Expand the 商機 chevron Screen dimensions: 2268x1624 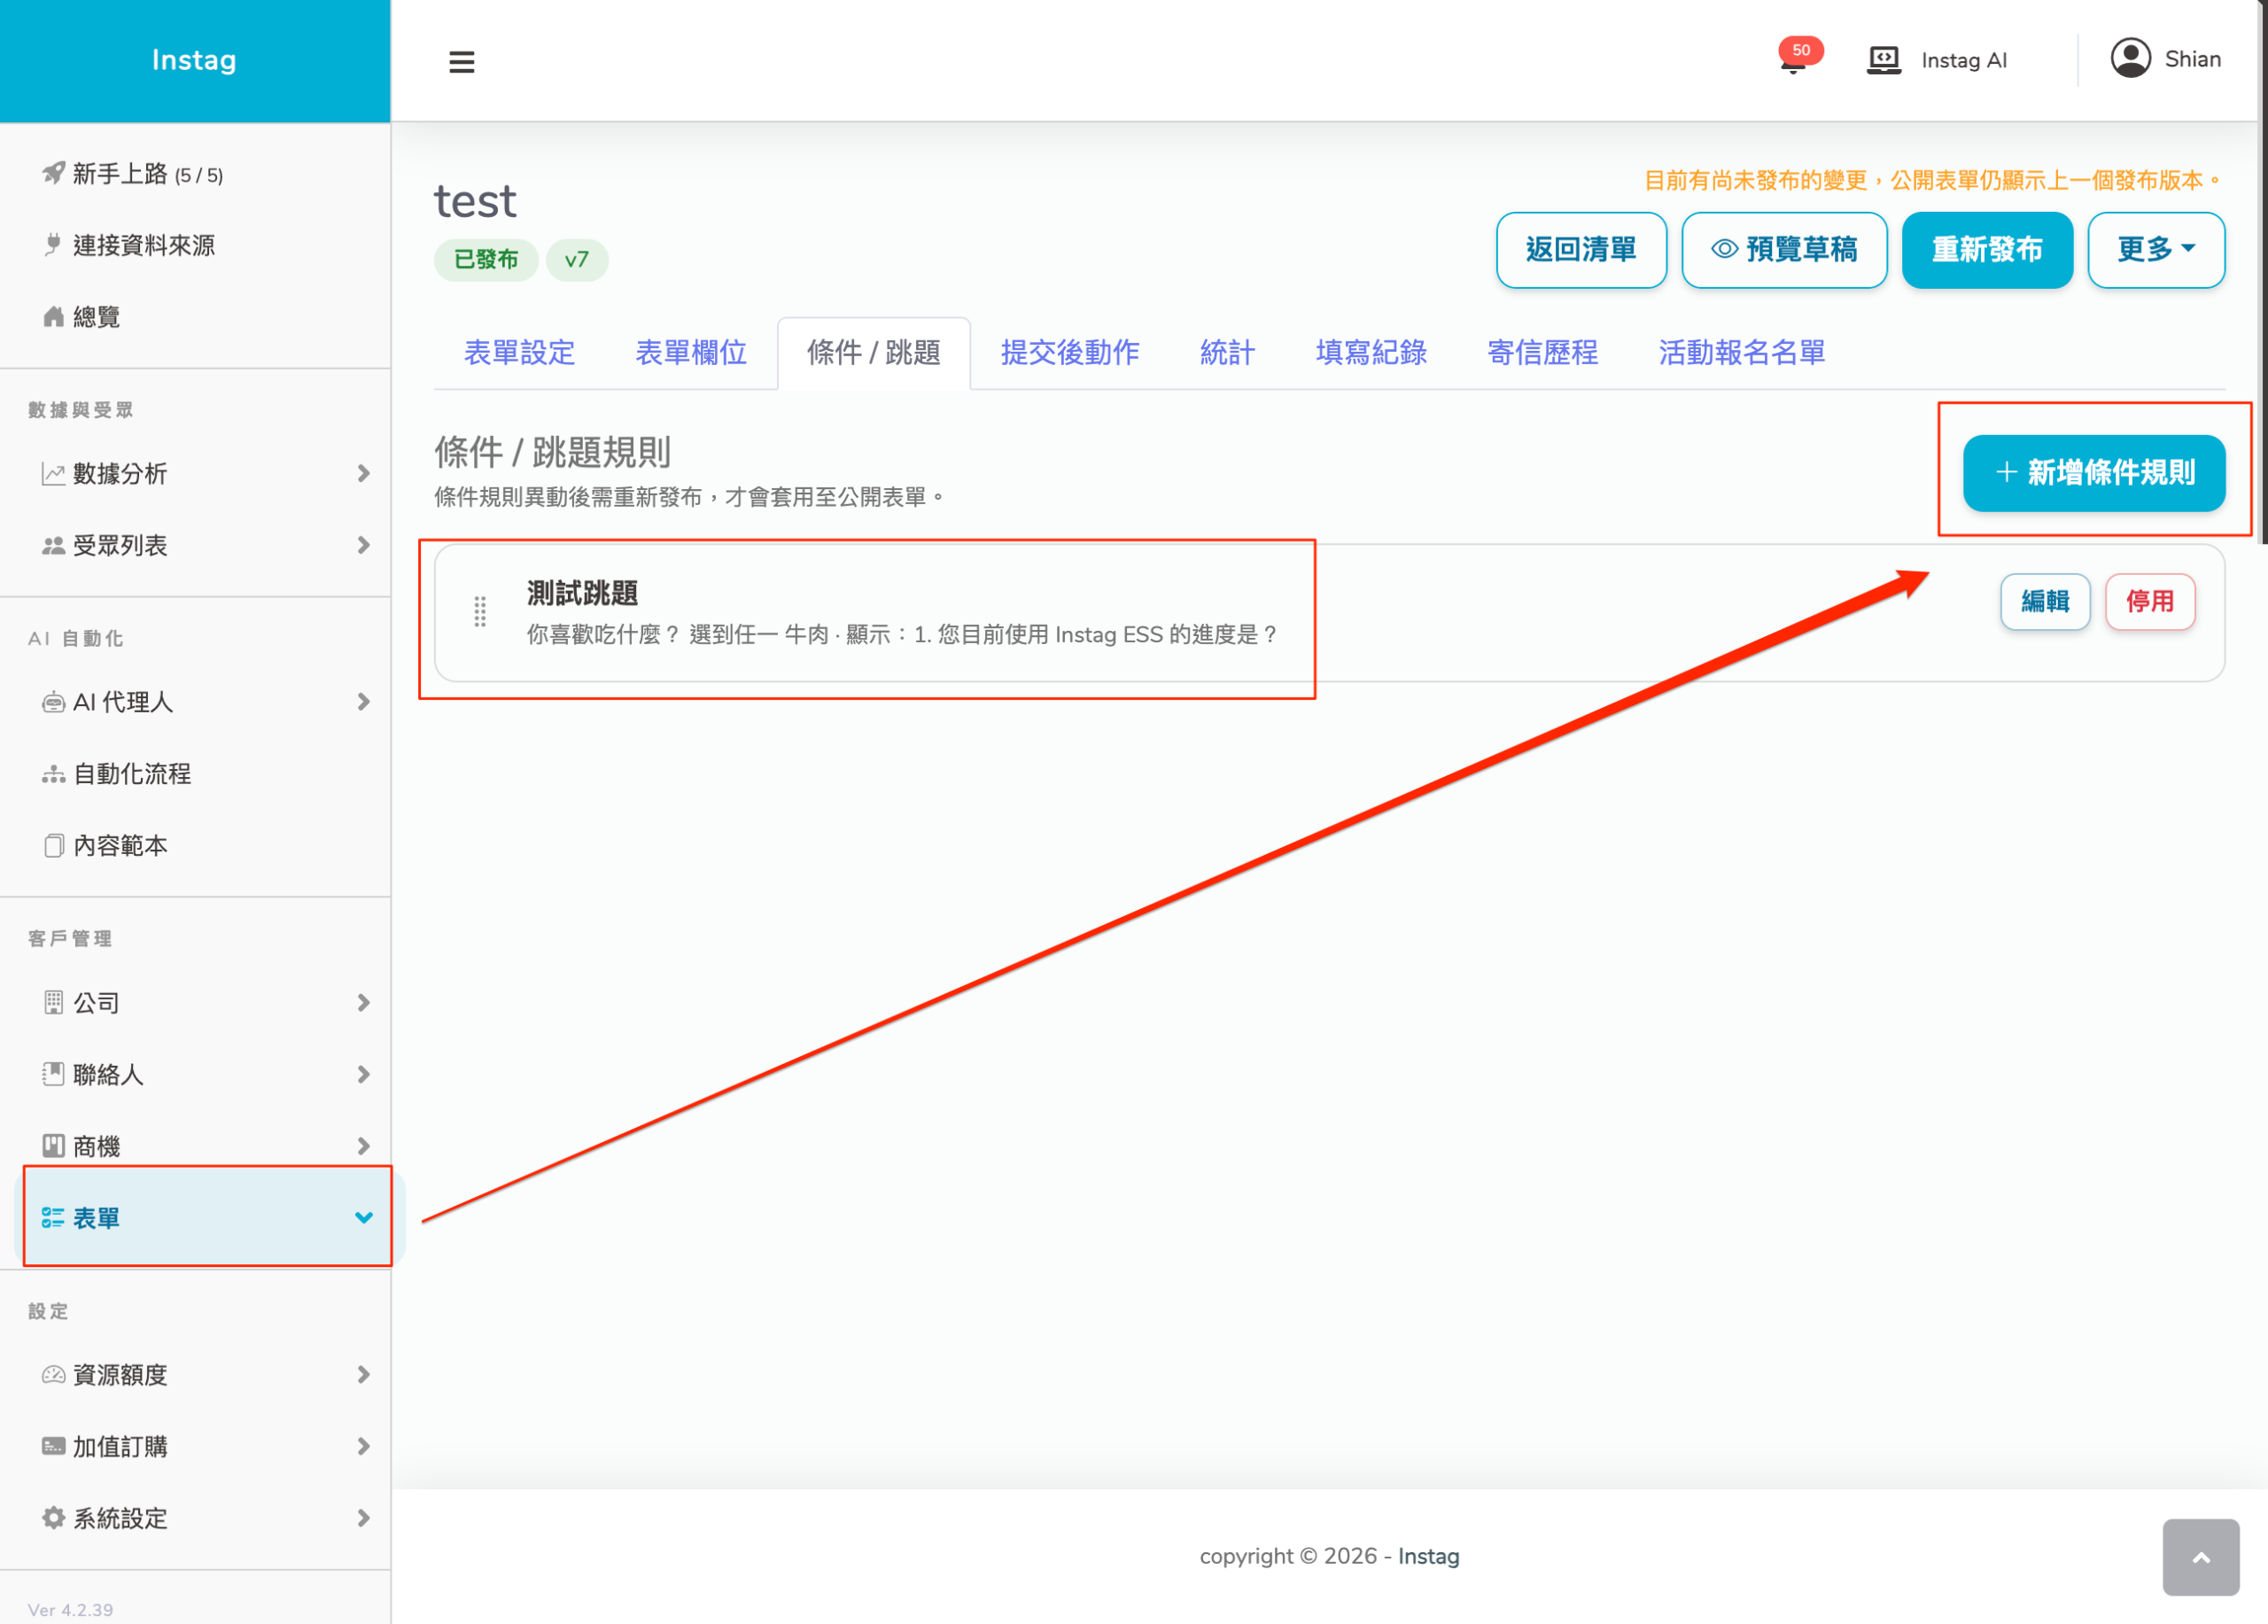[x=363, y=1146]
